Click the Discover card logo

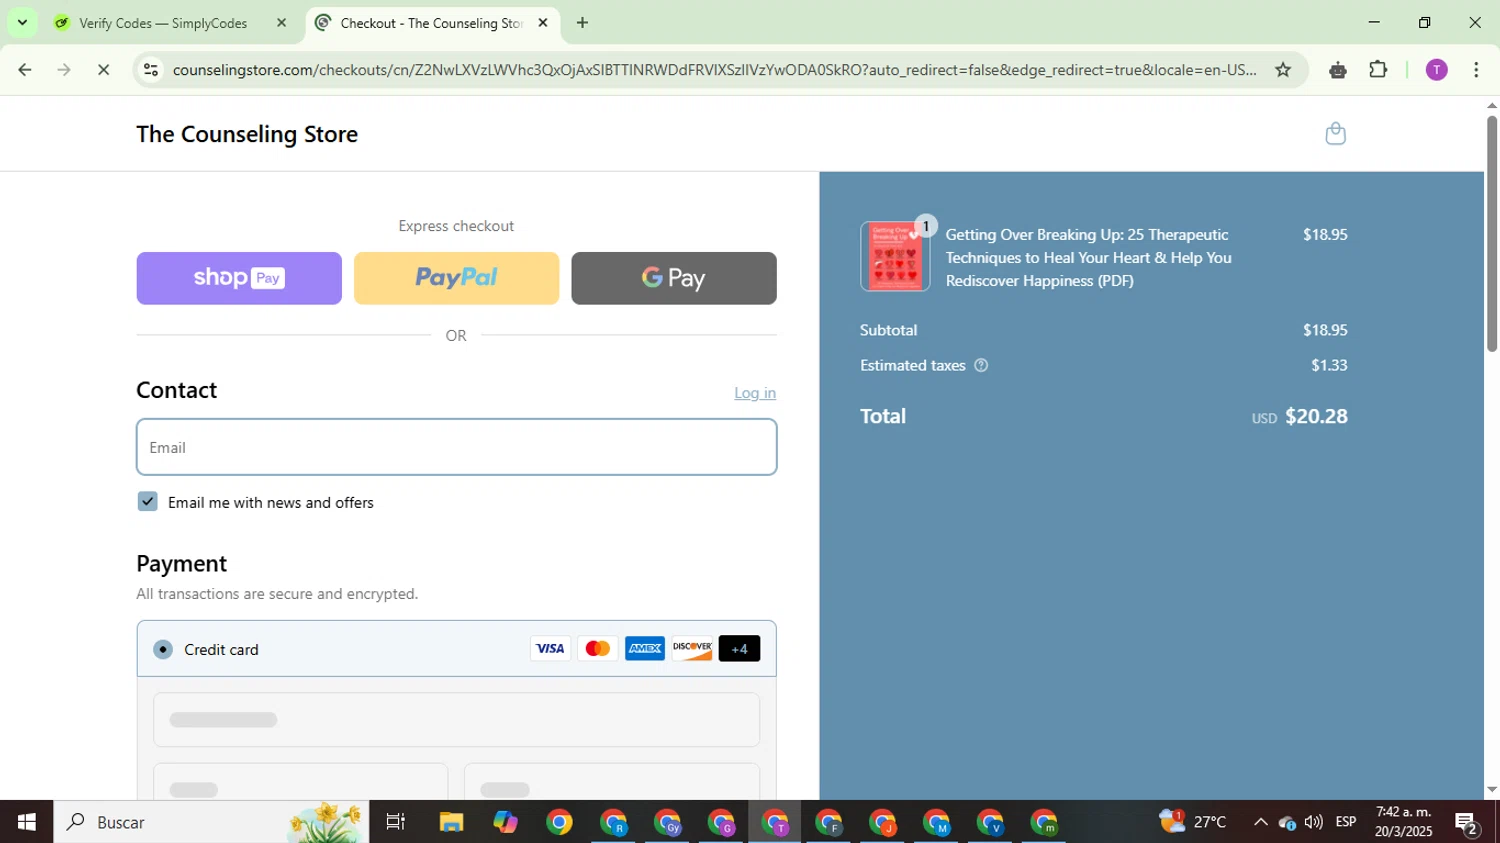pyautogui.click(x=692, y=649)
